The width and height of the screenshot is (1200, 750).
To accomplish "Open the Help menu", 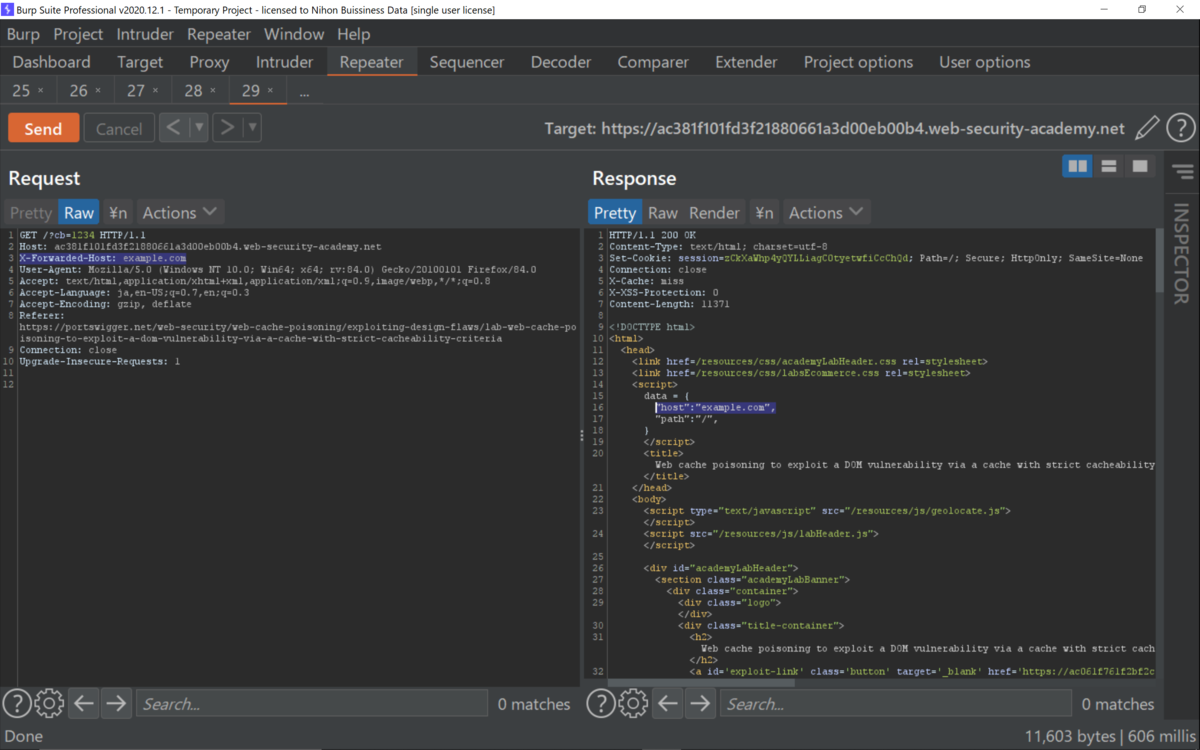I will (x=353, y=34).
